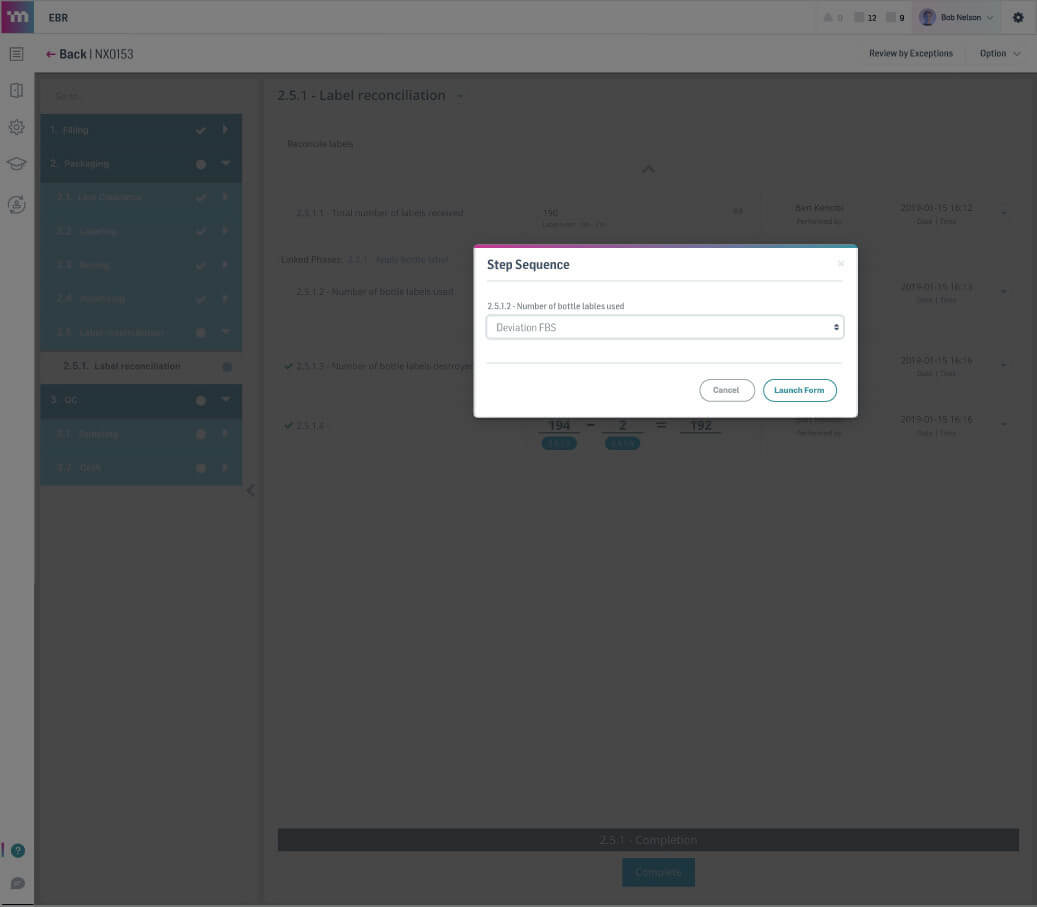The width and height of the screenshot is (1037, 907).
Task: Click the status dot on '2.5.1. Label reconciliation'
Action: [x=227, y=366]
